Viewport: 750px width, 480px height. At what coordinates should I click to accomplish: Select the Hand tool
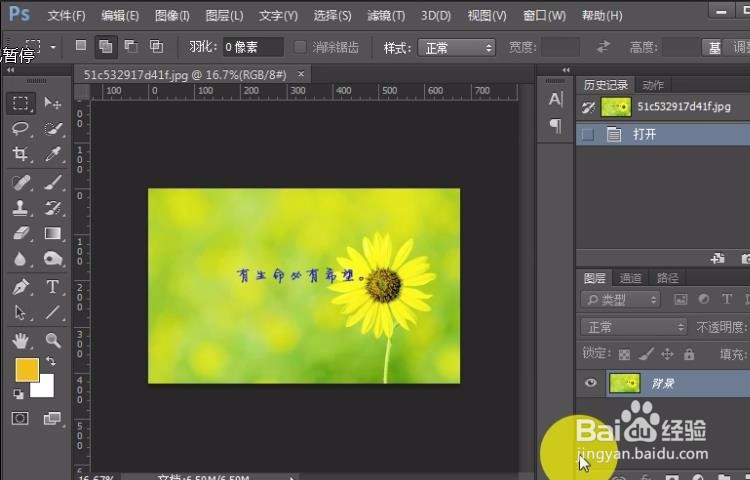click(20, 340)
